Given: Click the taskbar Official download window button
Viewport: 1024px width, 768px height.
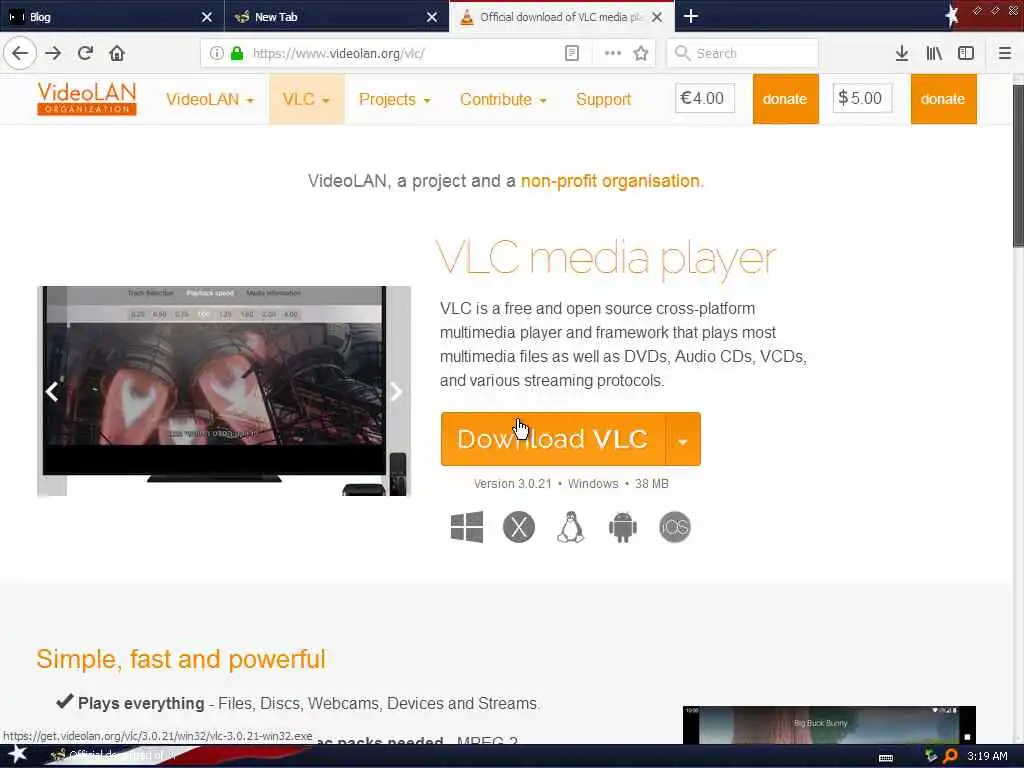Looking at the screenshot, I should 112,756.
